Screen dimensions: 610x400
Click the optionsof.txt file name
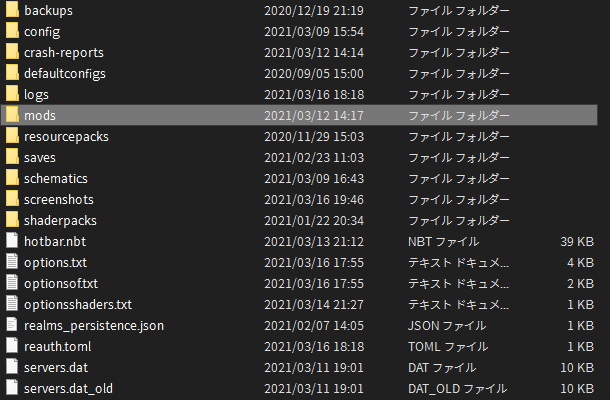(61, 283)
